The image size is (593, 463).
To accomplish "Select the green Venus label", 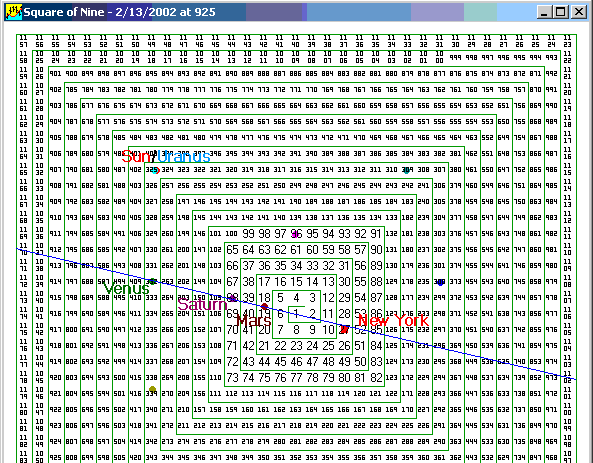I will click(126, 289).
